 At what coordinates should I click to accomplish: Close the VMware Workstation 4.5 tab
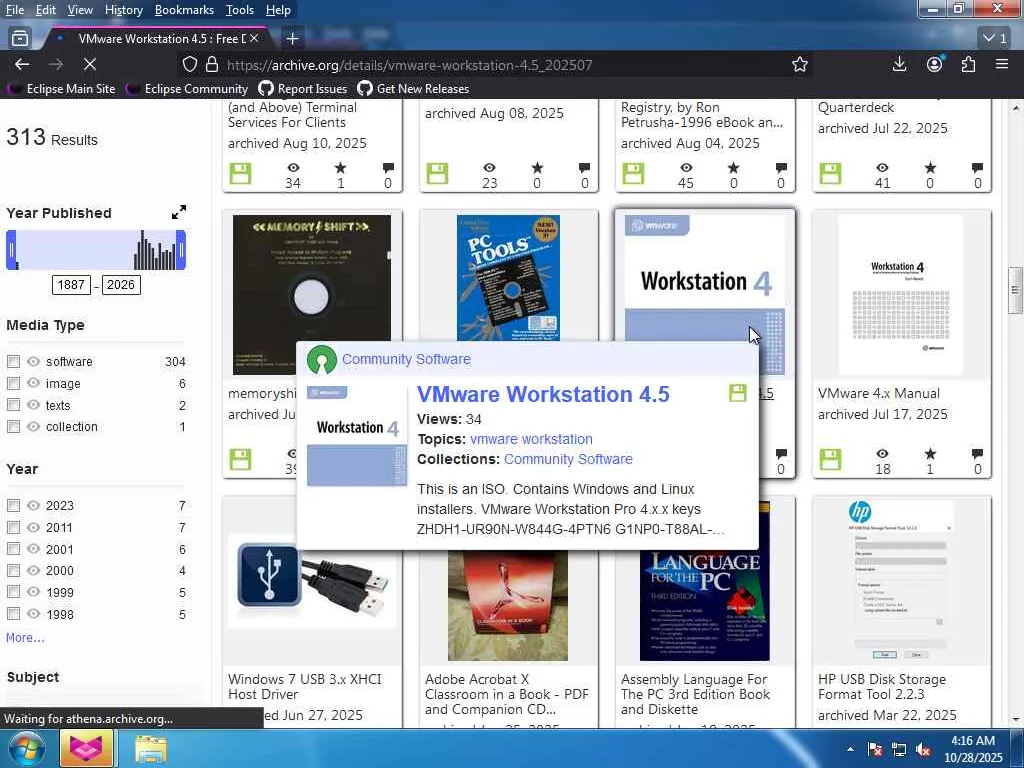pos(254,39)
